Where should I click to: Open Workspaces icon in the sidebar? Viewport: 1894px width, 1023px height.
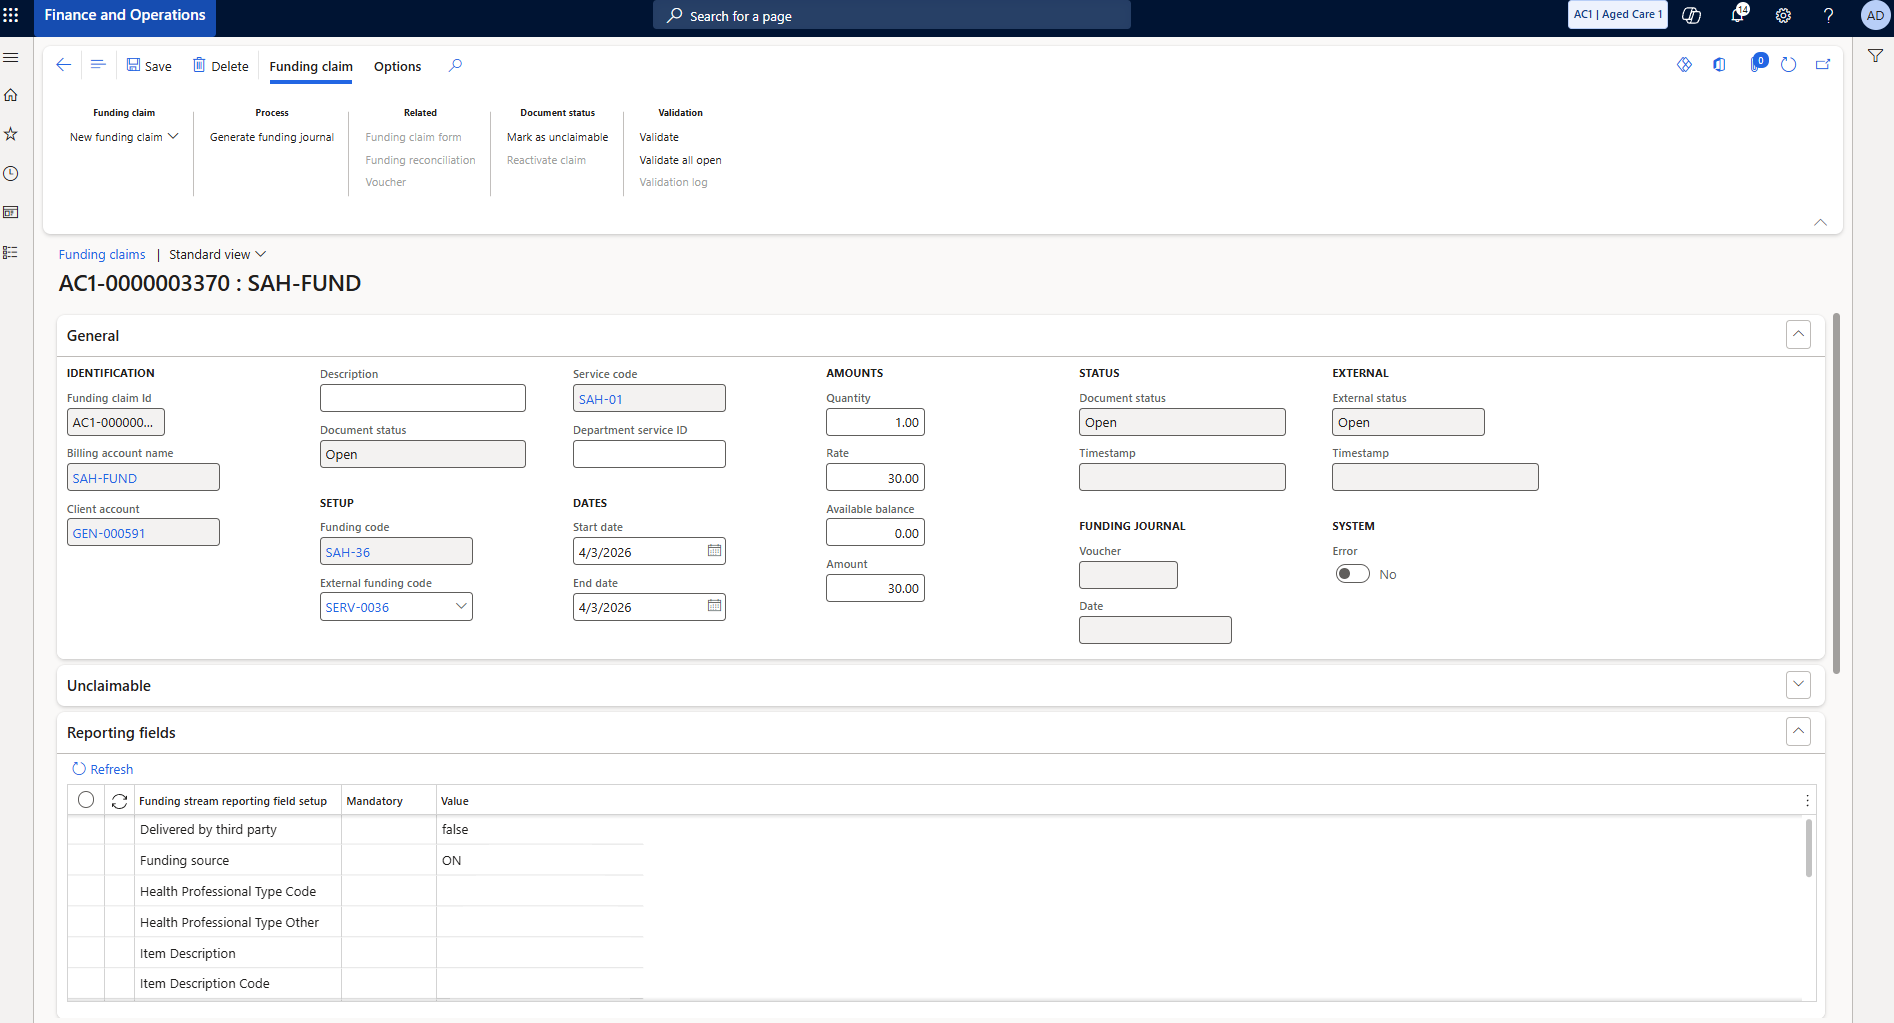pos(11,212)
